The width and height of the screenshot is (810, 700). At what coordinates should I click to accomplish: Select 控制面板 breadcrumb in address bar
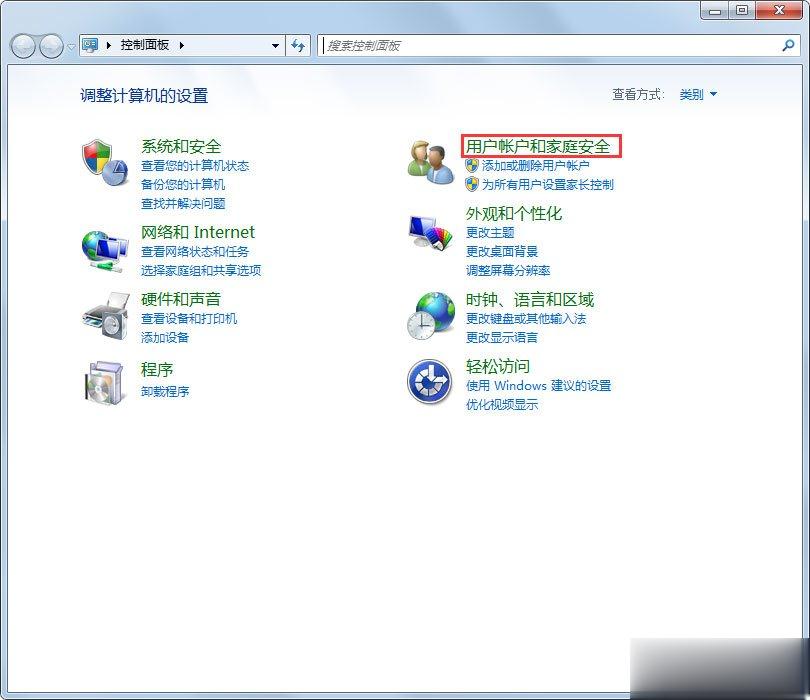(x=145, y=45)
